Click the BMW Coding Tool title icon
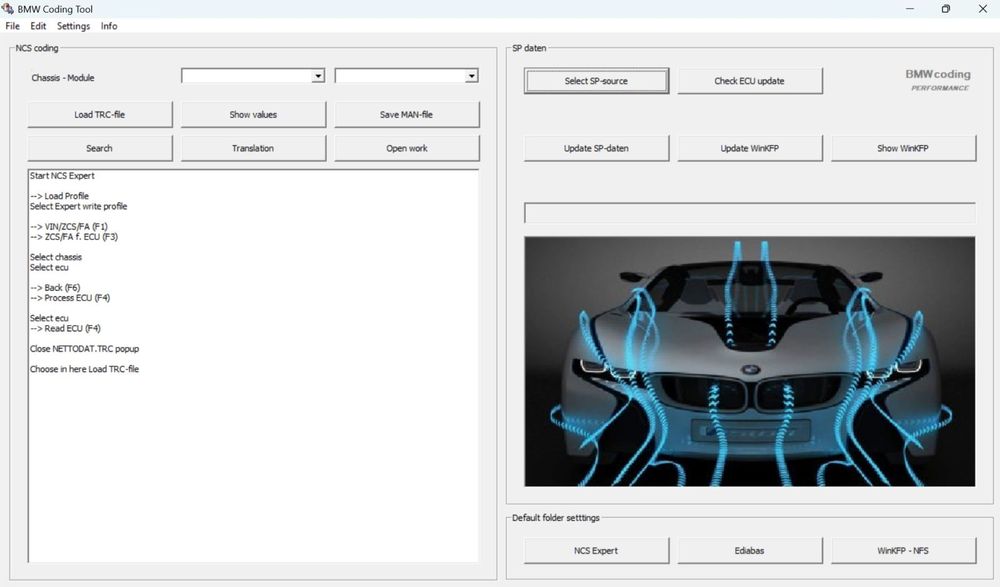Screen dimensions: 1000x587 click(8, 9)
